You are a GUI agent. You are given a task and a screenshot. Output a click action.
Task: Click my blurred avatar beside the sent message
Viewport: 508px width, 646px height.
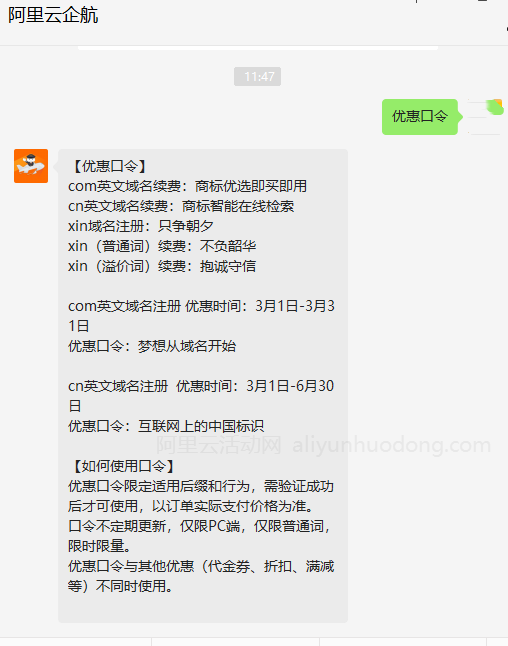point(485,117)
